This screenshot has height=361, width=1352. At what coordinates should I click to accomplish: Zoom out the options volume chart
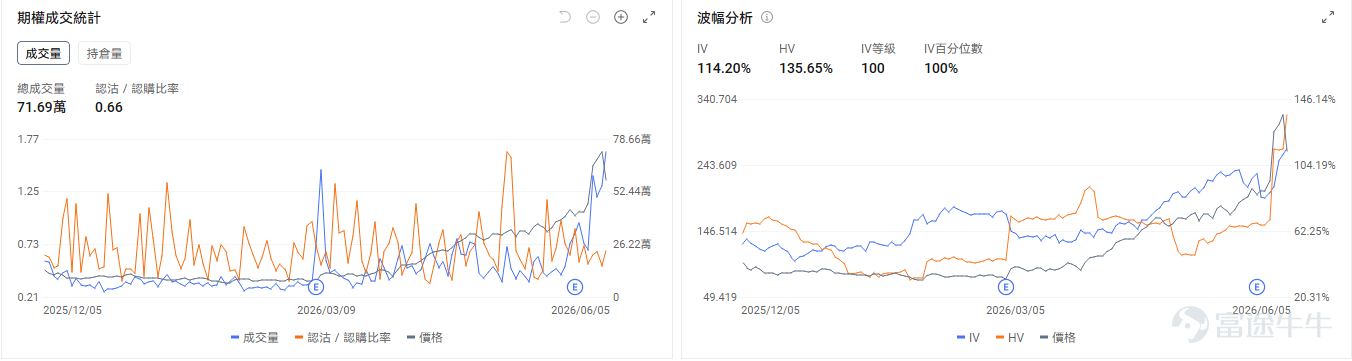[x=593, y=17]
